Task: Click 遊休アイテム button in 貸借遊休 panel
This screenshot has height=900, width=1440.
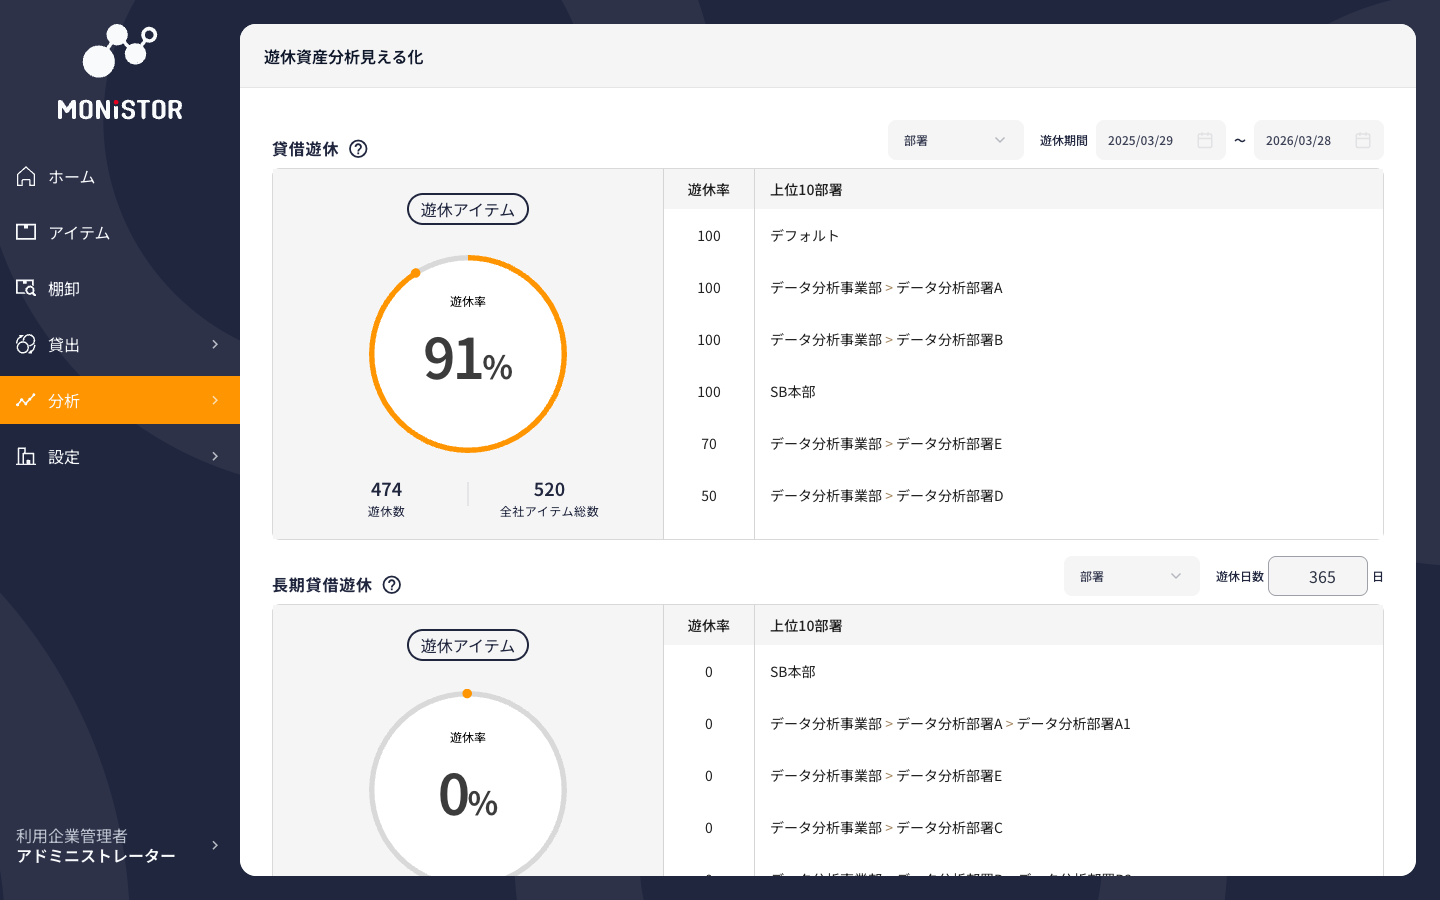Action: tap(467, 210)
